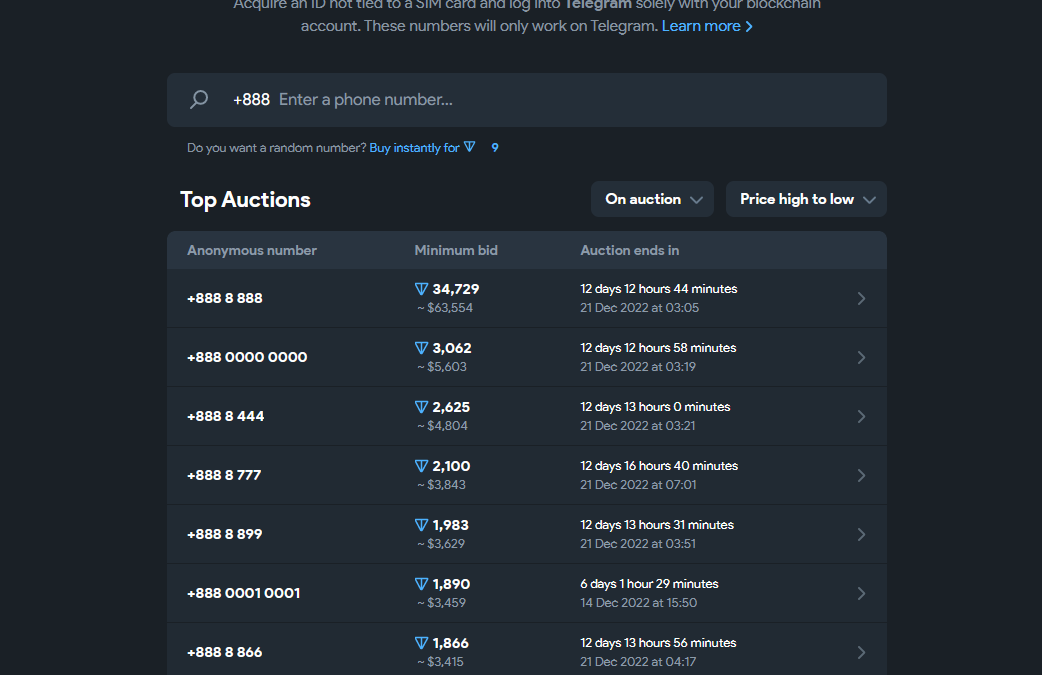Click the Auction ends in column header
1042x675 pixels.
[x=630, y=250]
